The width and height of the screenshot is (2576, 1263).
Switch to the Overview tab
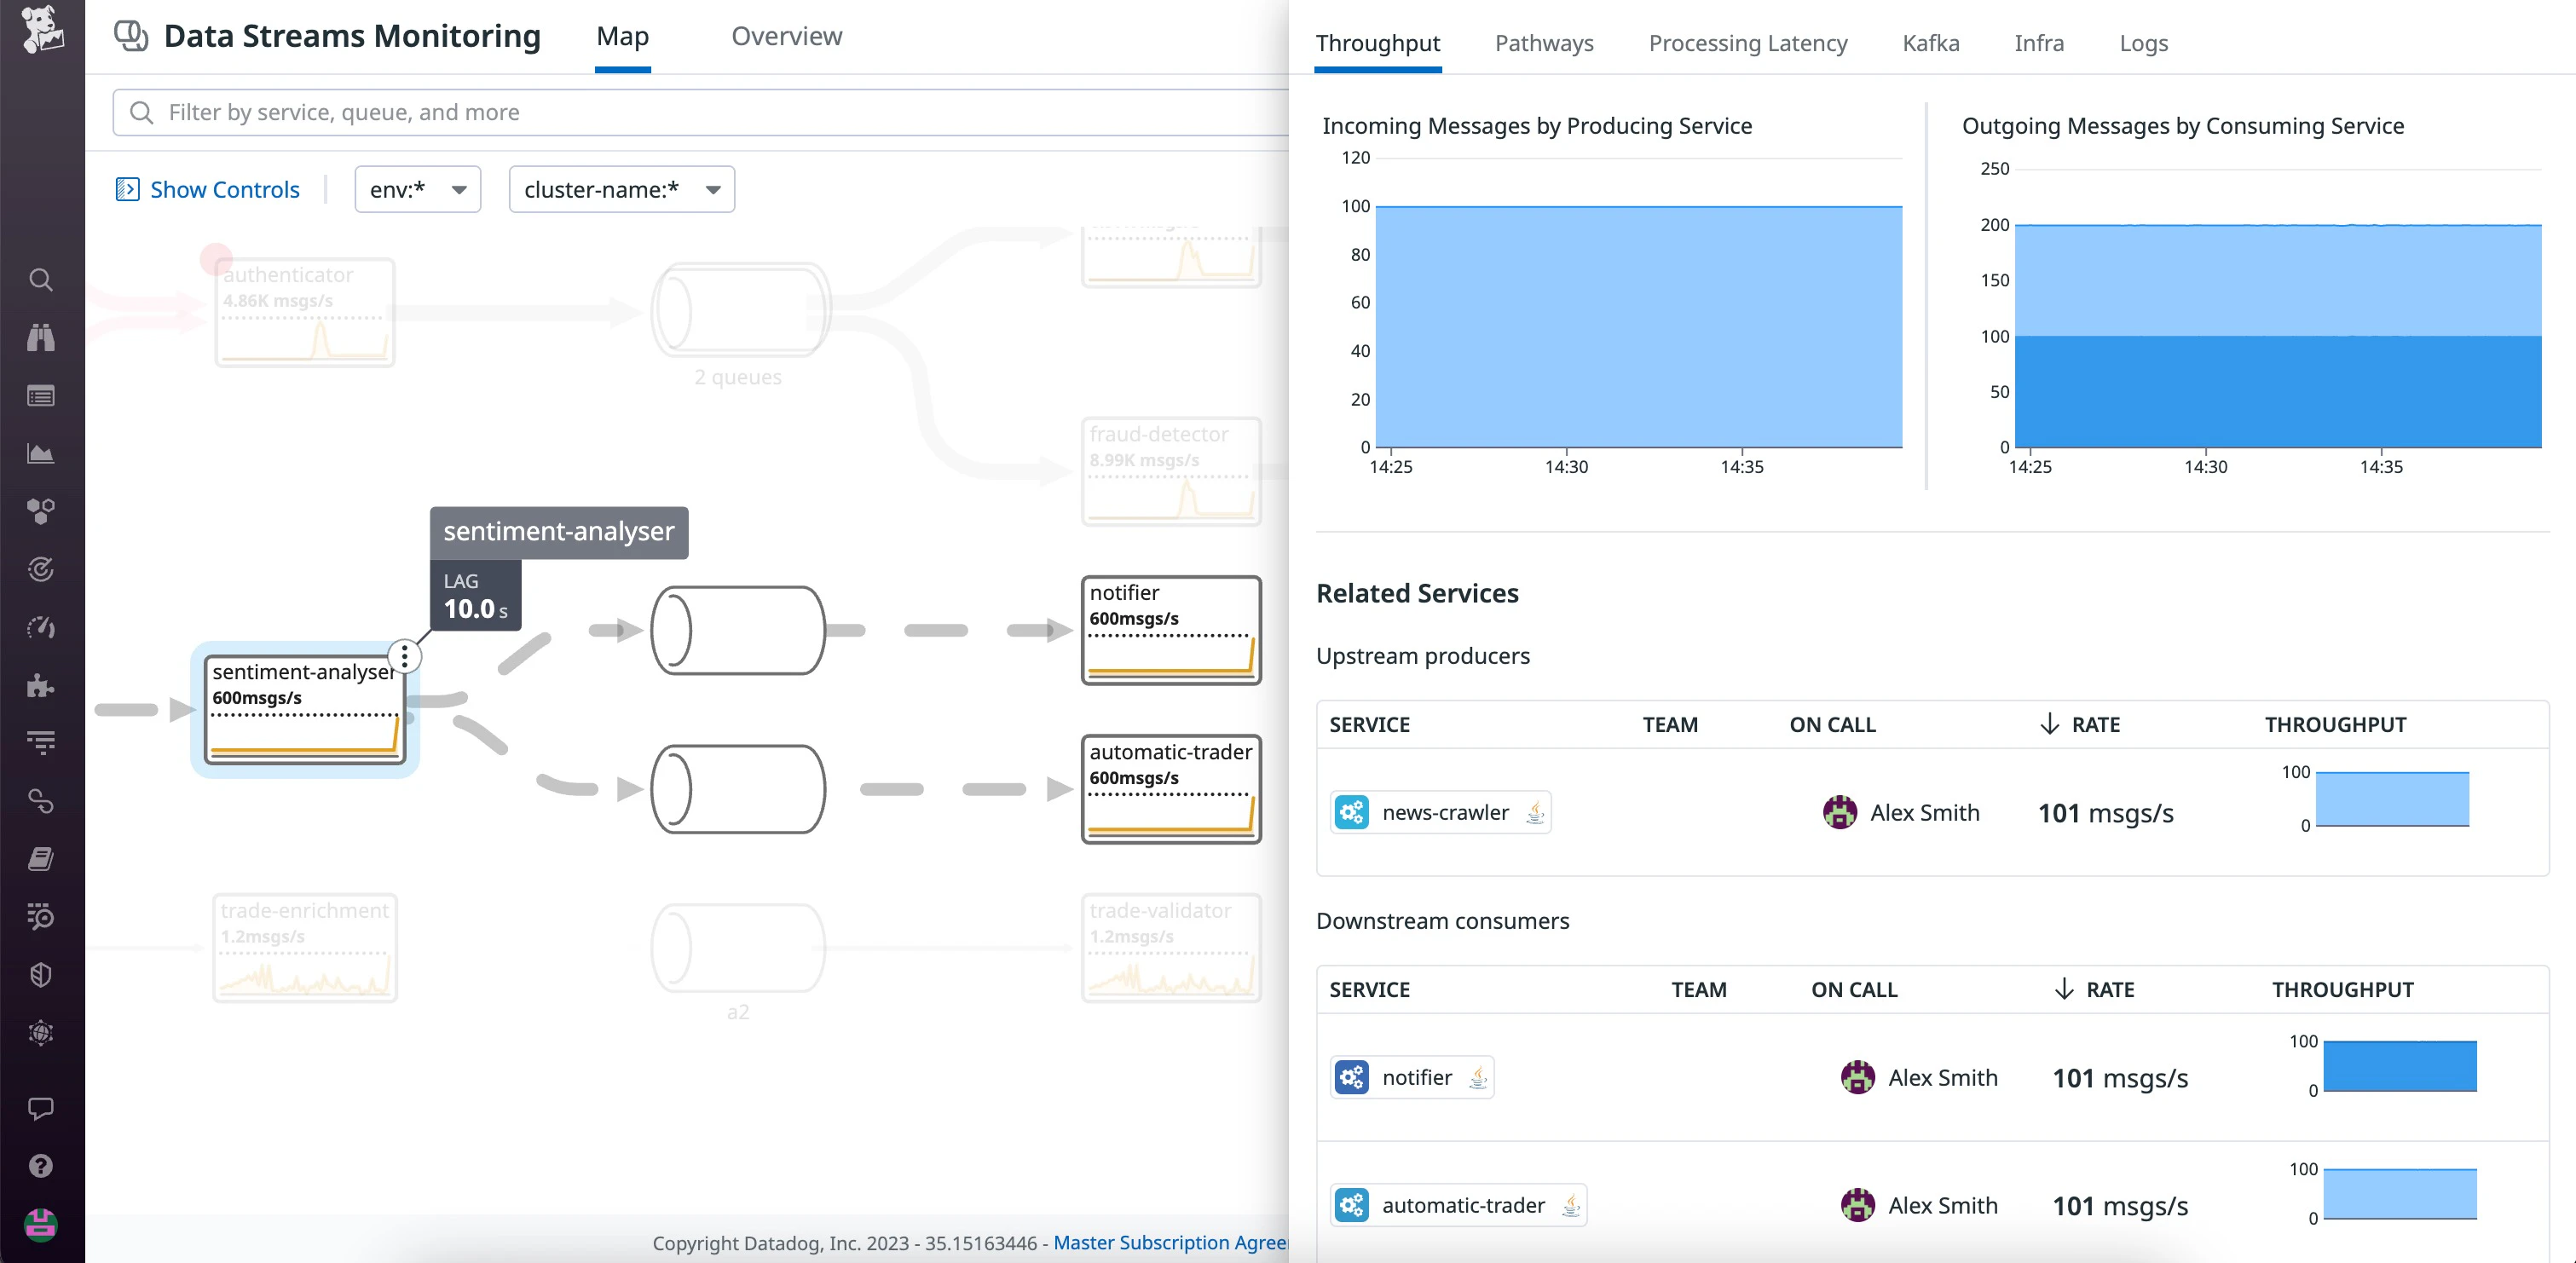[786, 36]
